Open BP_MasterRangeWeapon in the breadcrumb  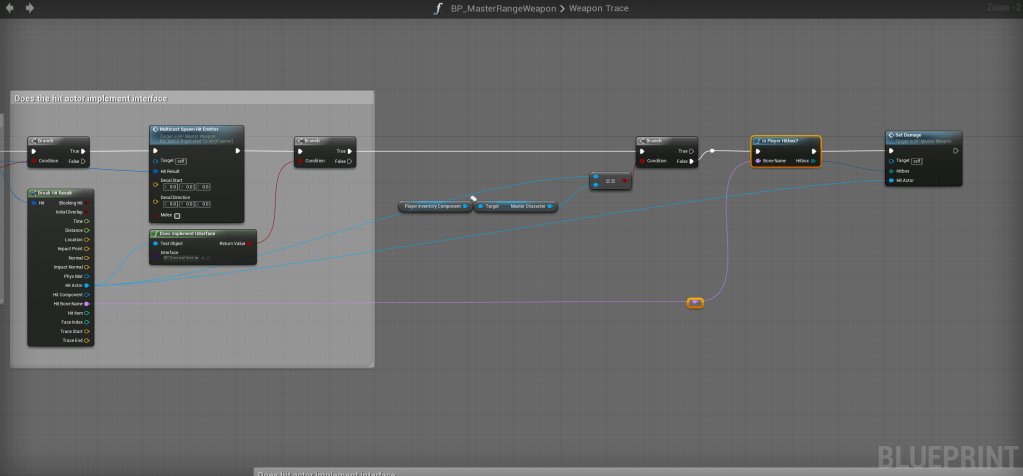click(503, 8)
